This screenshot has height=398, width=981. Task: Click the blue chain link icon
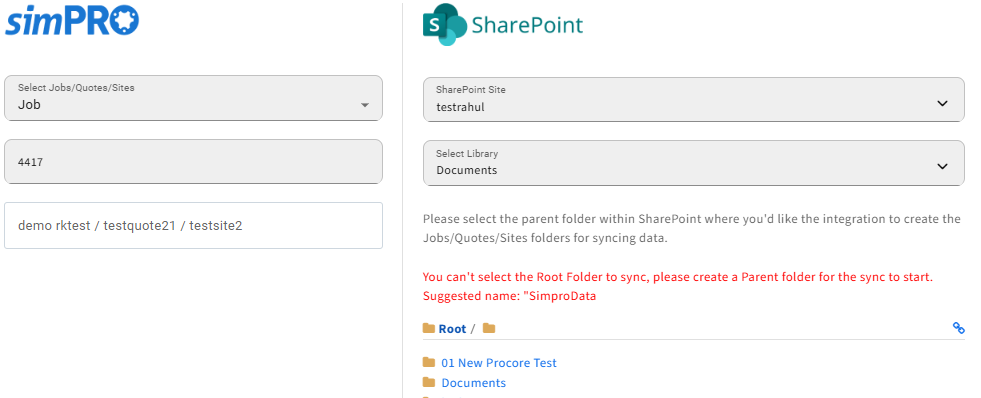click(958, 328)
